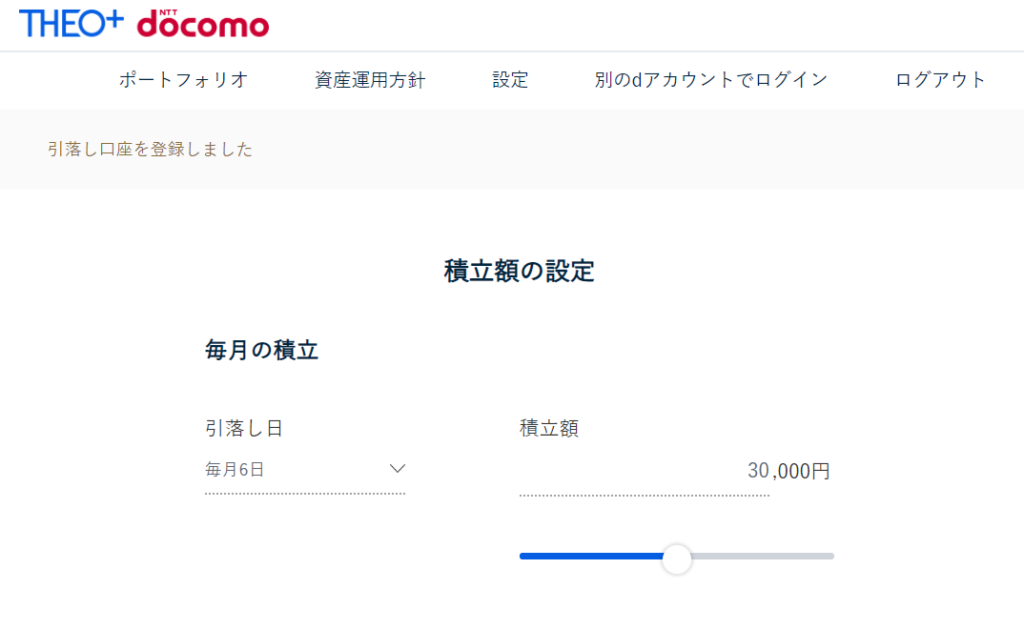Open the ポートフォリオ menu item
Viewport: 1024px width, 630px height.
click(x=184, y=80)
